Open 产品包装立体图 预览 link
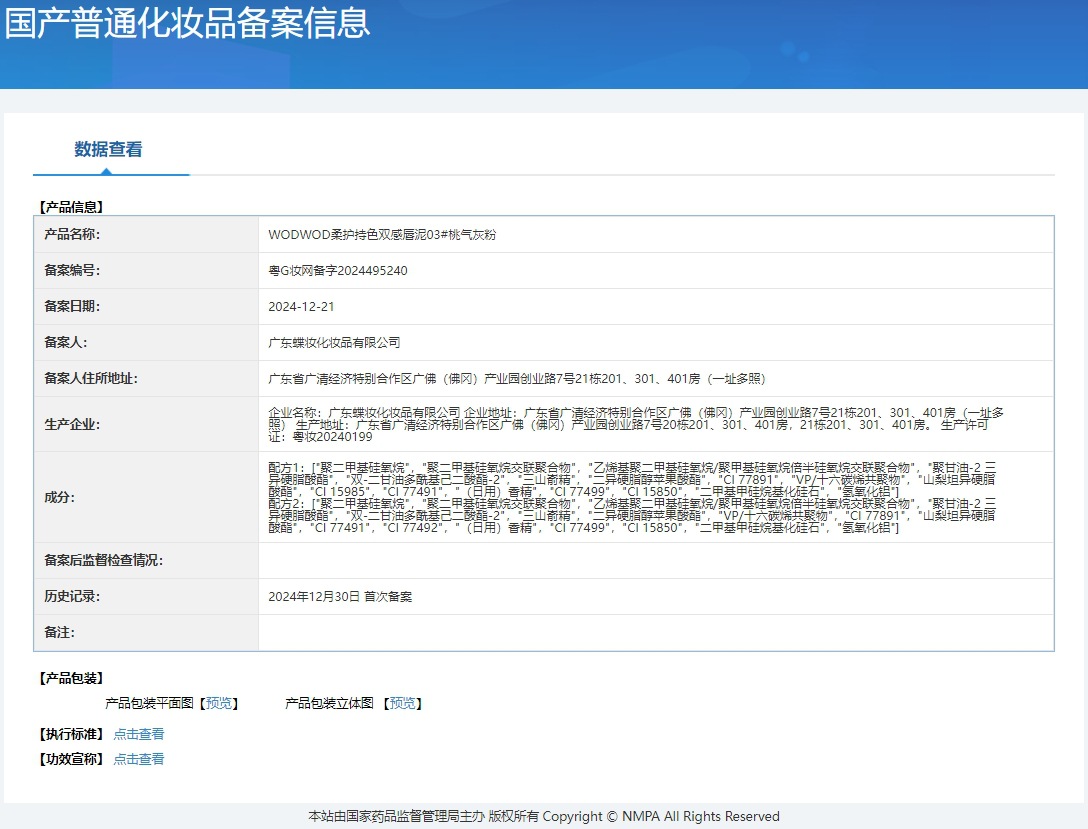This screenshot has width=1088, height=829. pos(402,703)
